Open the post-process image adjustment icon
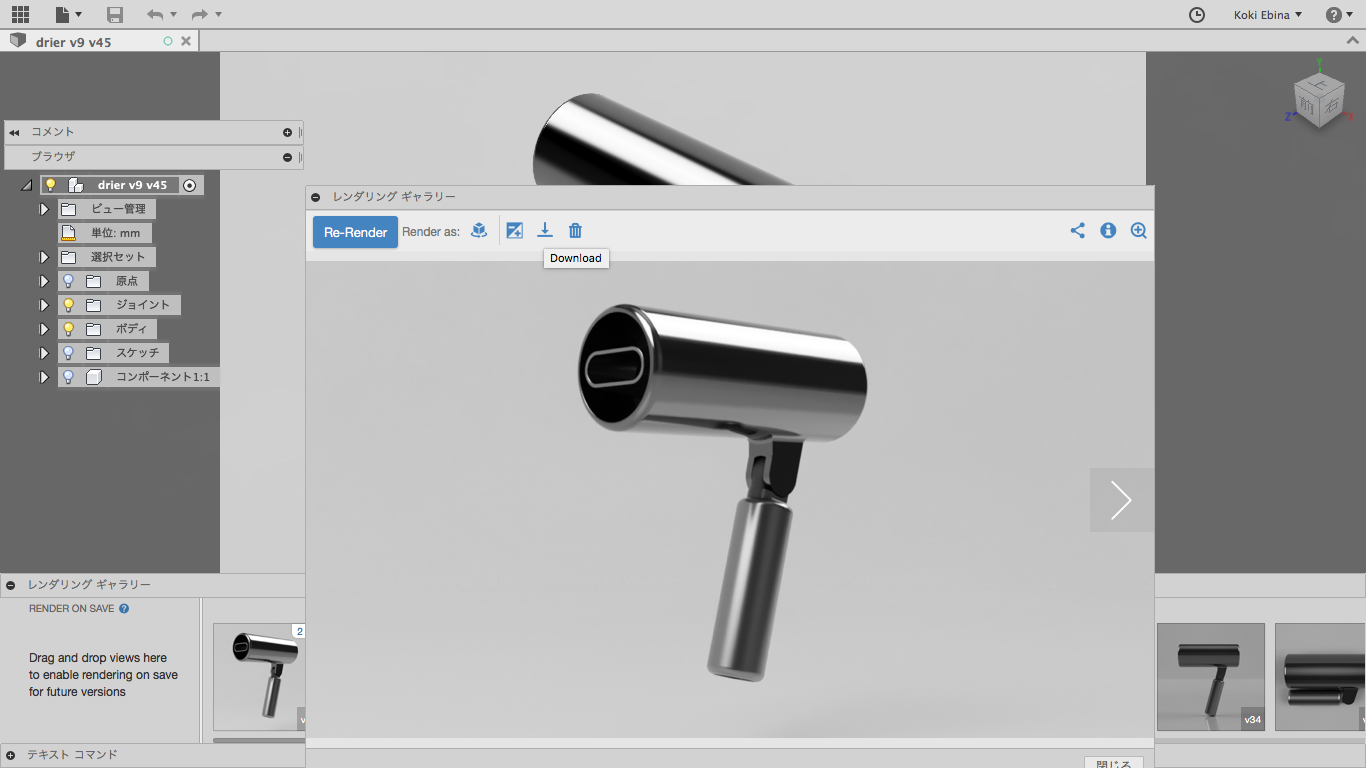 click(515, 231)
